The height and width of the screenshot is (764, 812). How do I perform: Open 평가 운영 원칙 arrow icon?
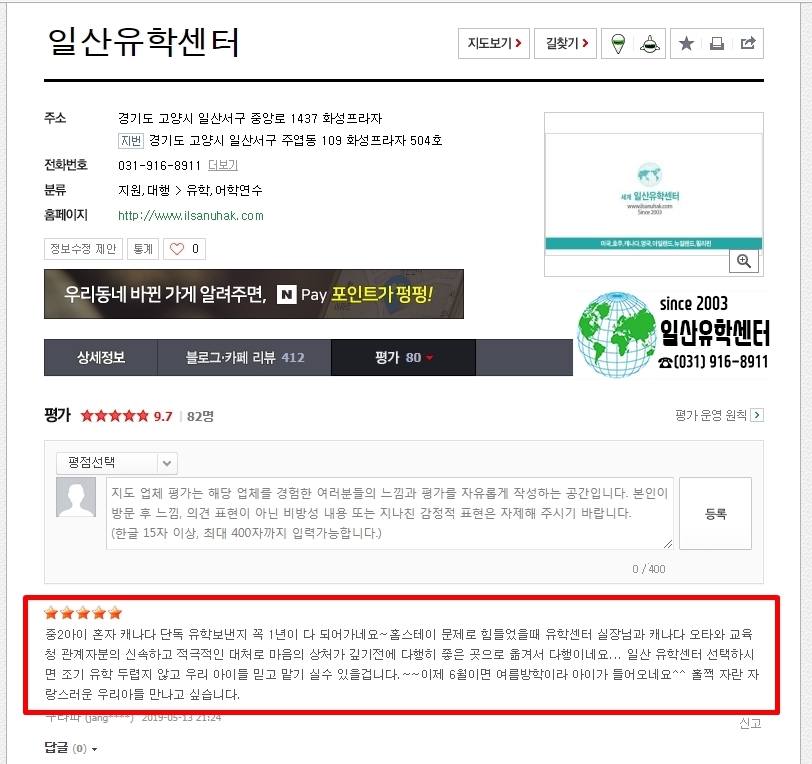(757, 415)
